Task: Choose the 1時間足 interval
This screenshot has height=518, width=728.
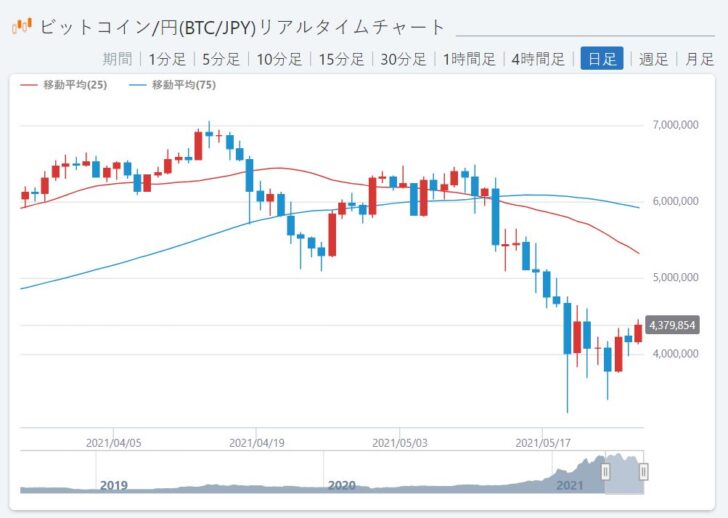Action: 469,59
